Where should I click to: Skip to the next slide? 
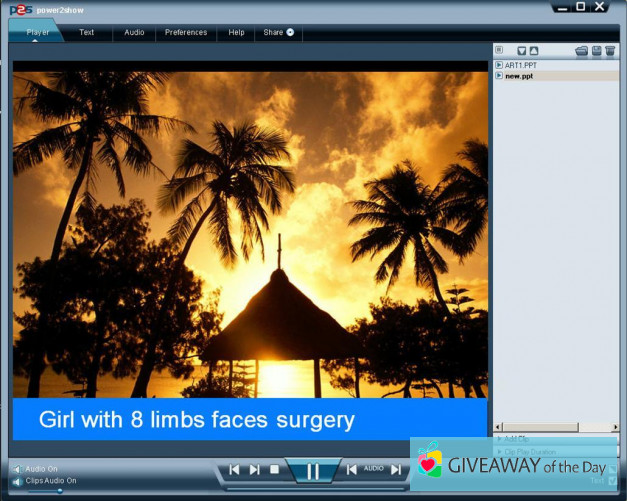(254, 469)
